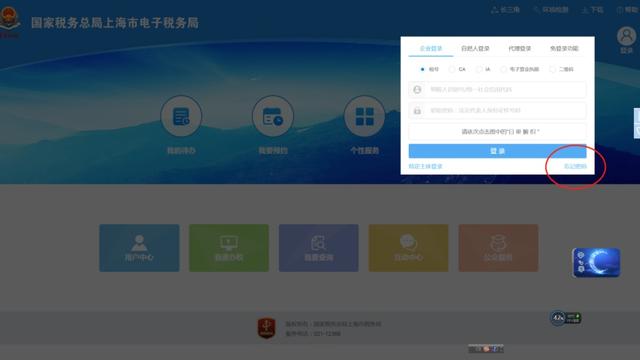Open the 下载 download link in the top bar
The height and width of the screenshot is (360, 640).
point(592,10)
